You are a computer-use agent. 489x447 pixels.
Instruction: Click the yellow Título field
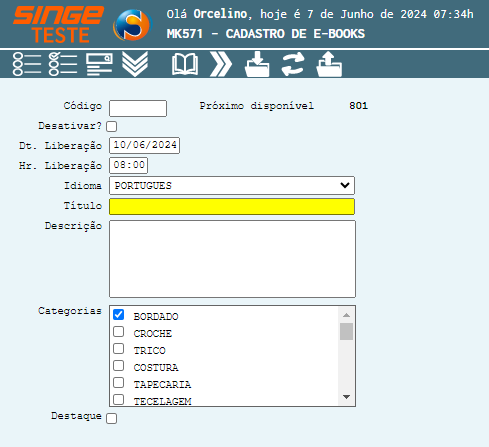[232, 206]
